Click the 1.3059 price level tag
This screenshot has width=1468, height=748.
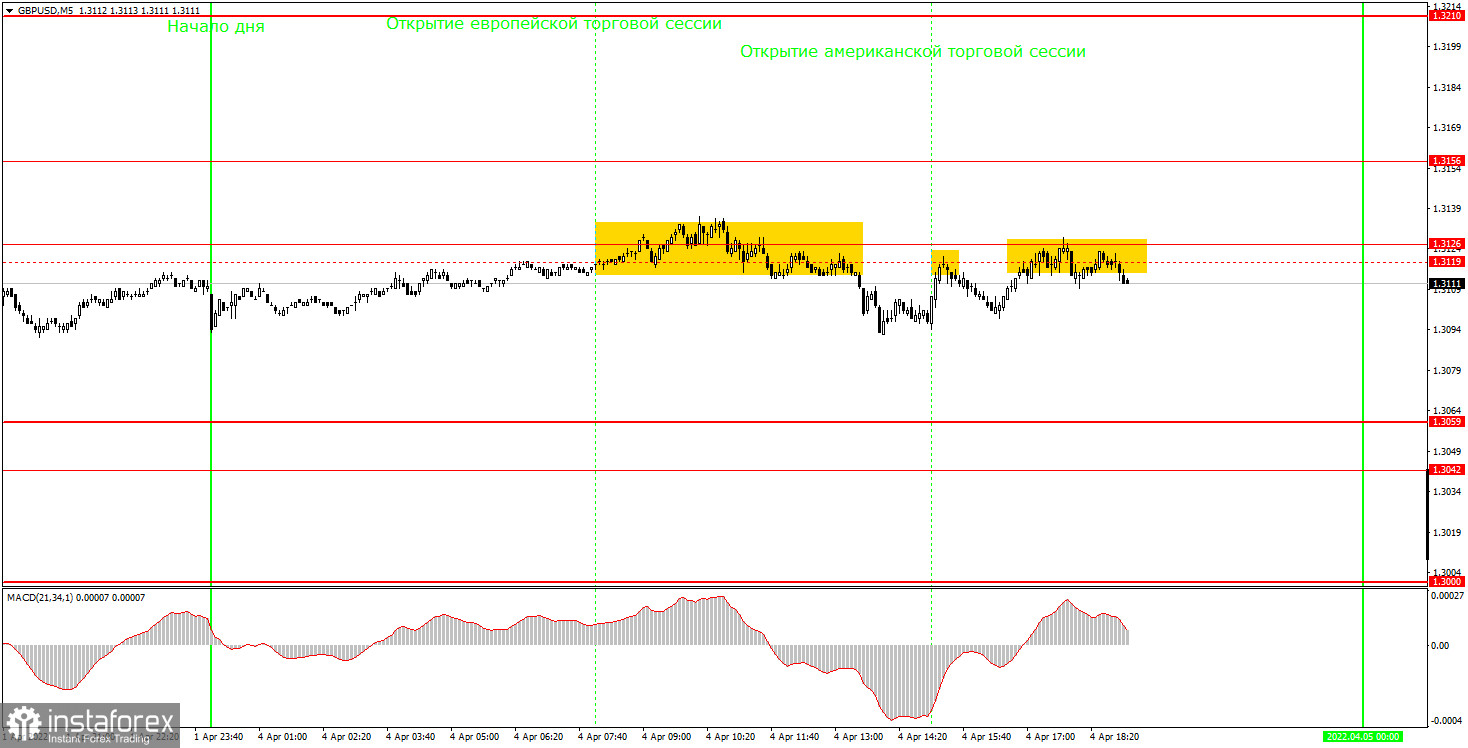[1447, 422]
